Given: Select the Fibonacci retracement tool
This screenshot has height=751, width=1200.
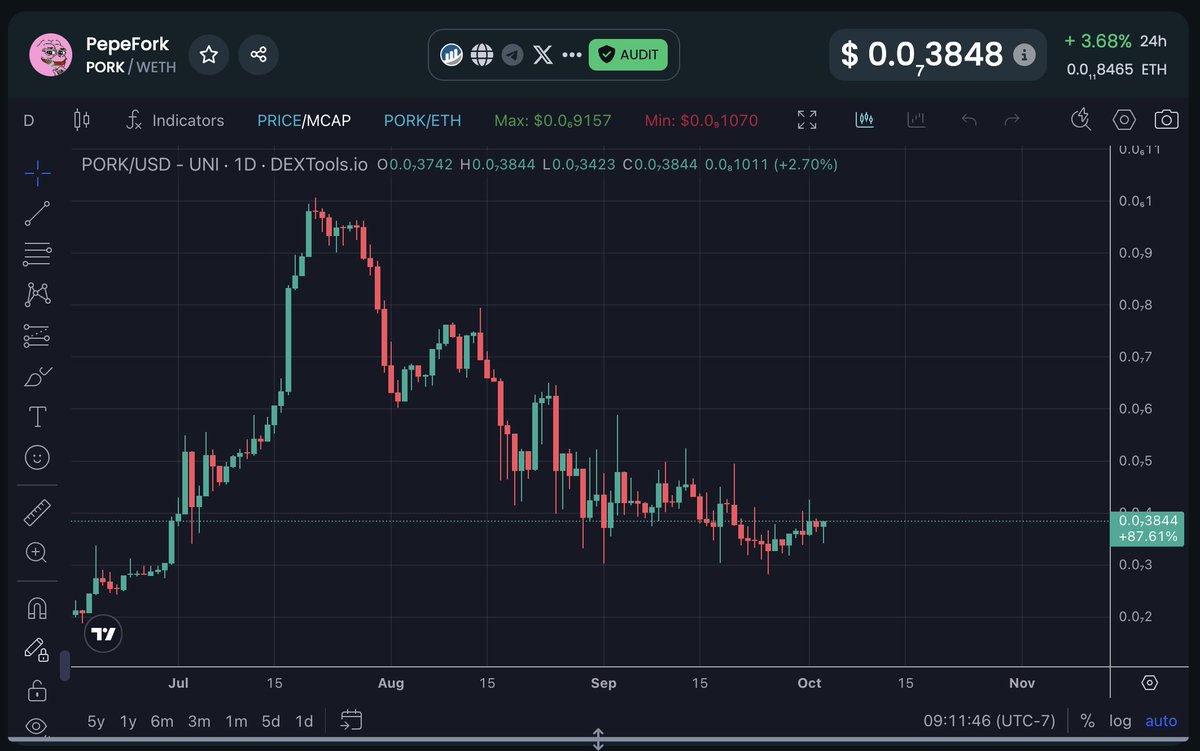Looking at the screenshot, I should click(38, 254).
